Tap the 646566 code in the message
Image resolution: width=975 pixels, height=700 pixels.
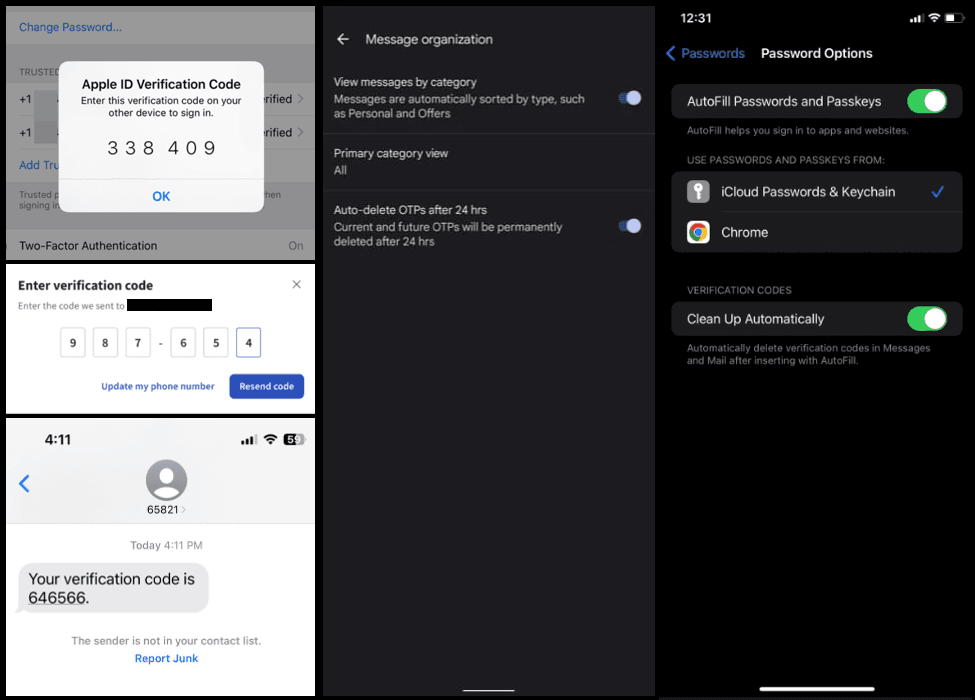click(x=57, y=598)
